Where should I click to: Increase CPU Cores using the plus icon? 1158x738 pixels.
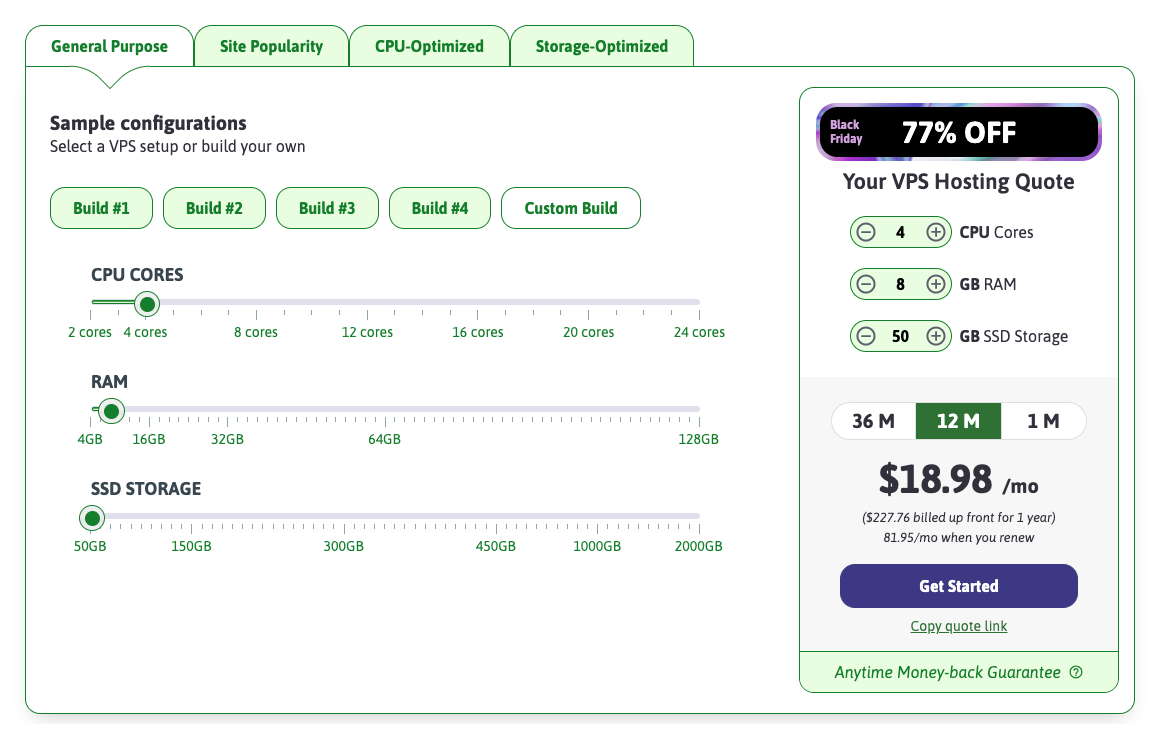coord(935,231)
